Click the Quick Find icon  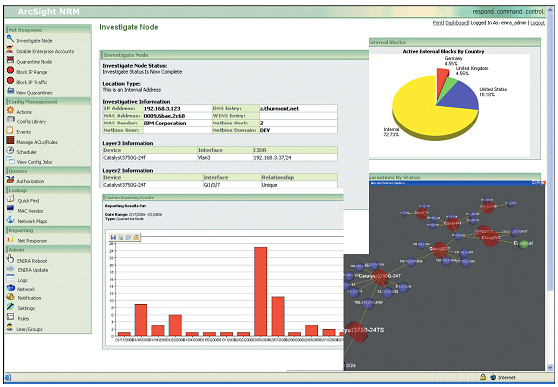tap(11, 199)
